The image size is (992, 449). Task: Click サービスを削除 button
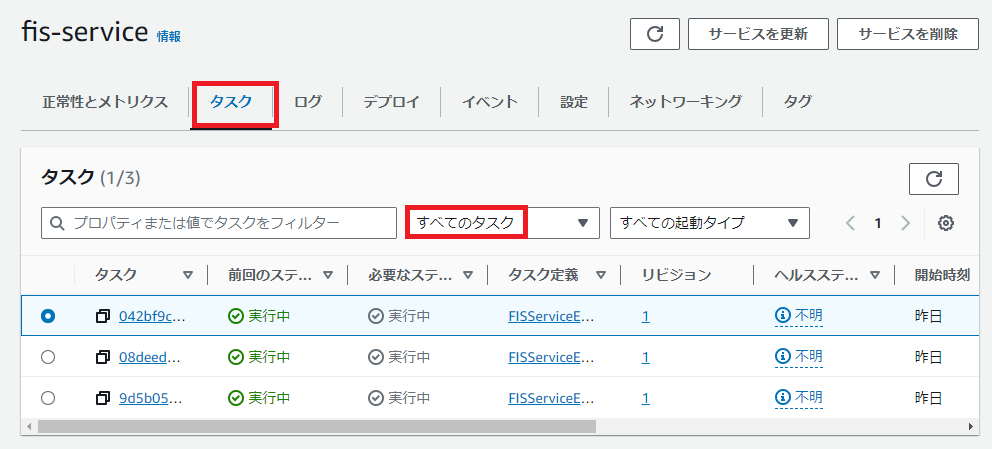click(908, 34)
